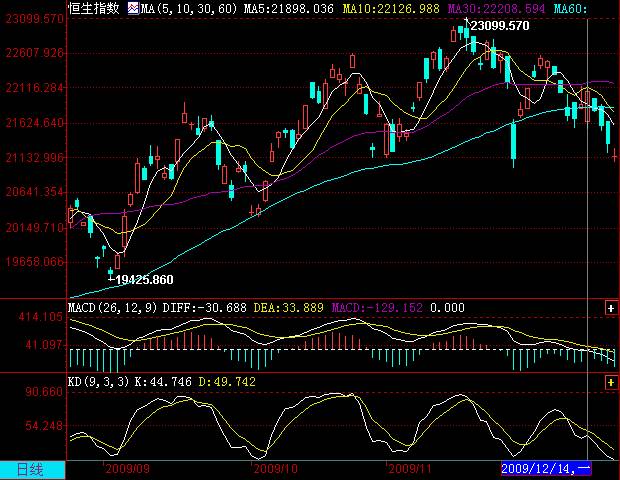
Task: Click the low price marker 19425.860
Action: (x=144, y=280)
